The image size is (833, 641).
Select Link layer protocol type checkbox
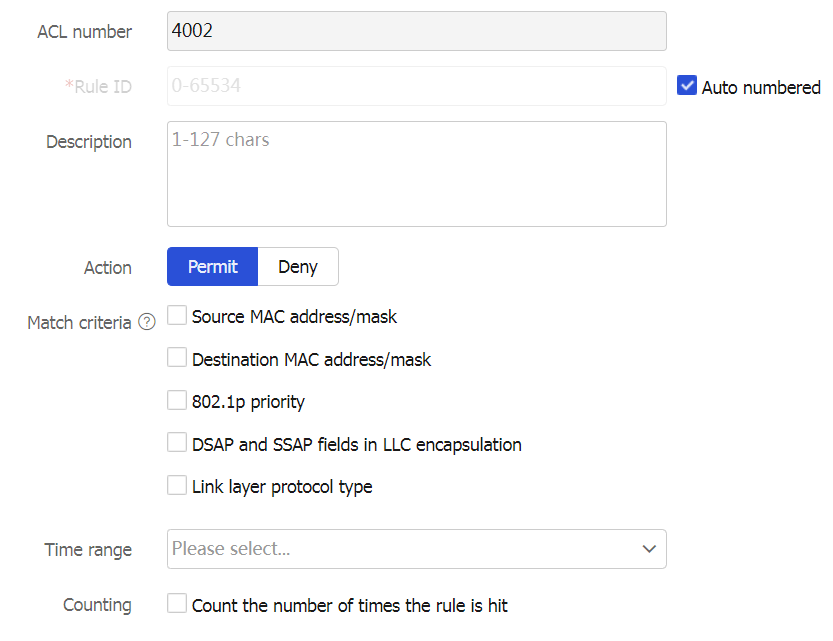177,486
